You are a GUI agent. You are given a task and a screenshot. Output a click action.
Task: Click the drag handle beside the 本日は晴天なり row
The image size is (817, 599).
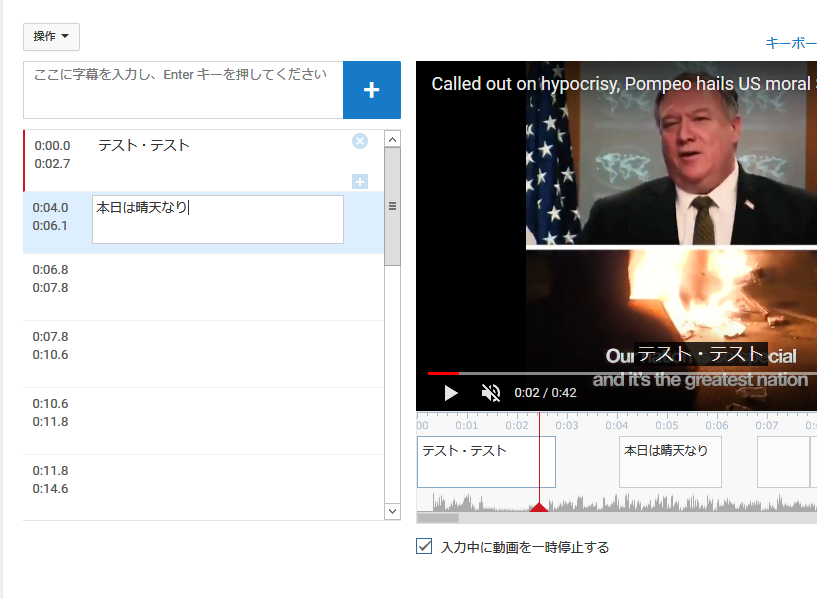[392, 207]
